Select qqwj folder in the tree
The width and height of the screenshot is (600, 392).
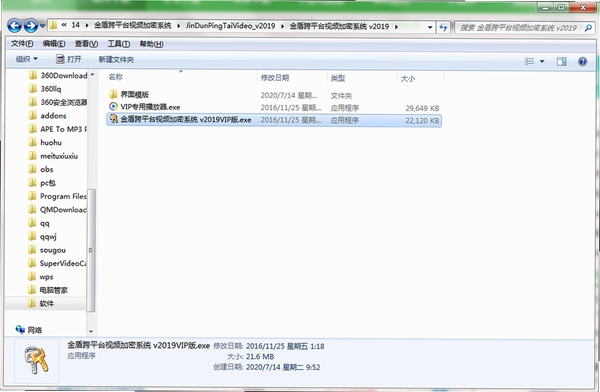[43, 237]
